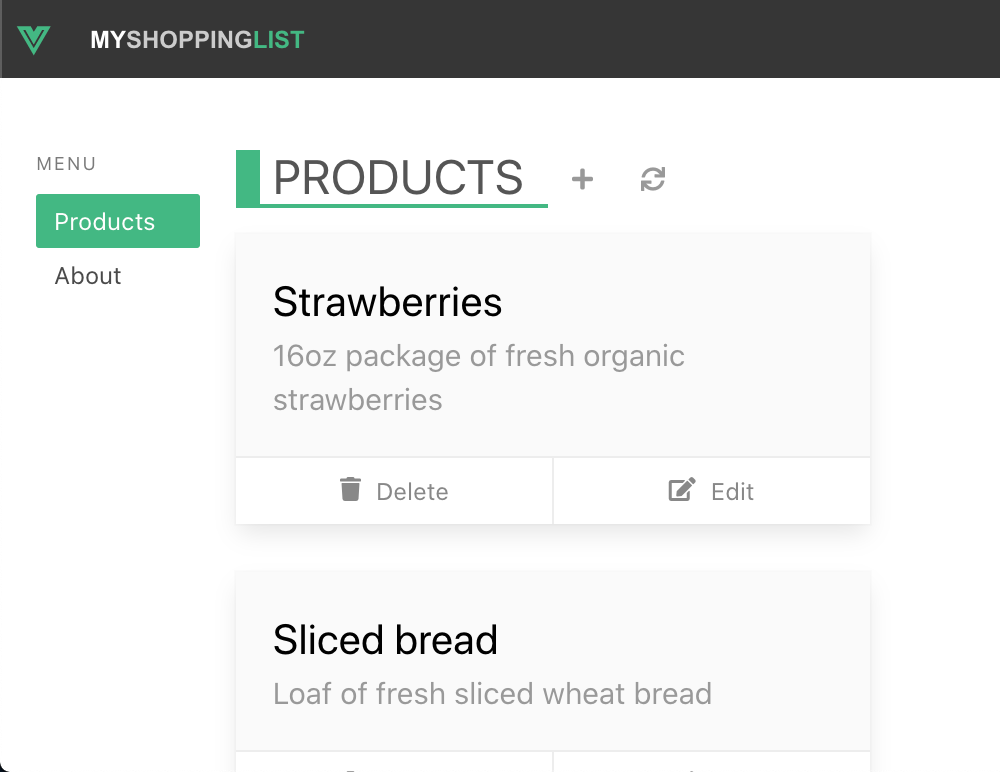The width and height of the screenshot is (1000, 772).
Task: Click the trash icon on the Strawberries card
Action: click(349, 489)
